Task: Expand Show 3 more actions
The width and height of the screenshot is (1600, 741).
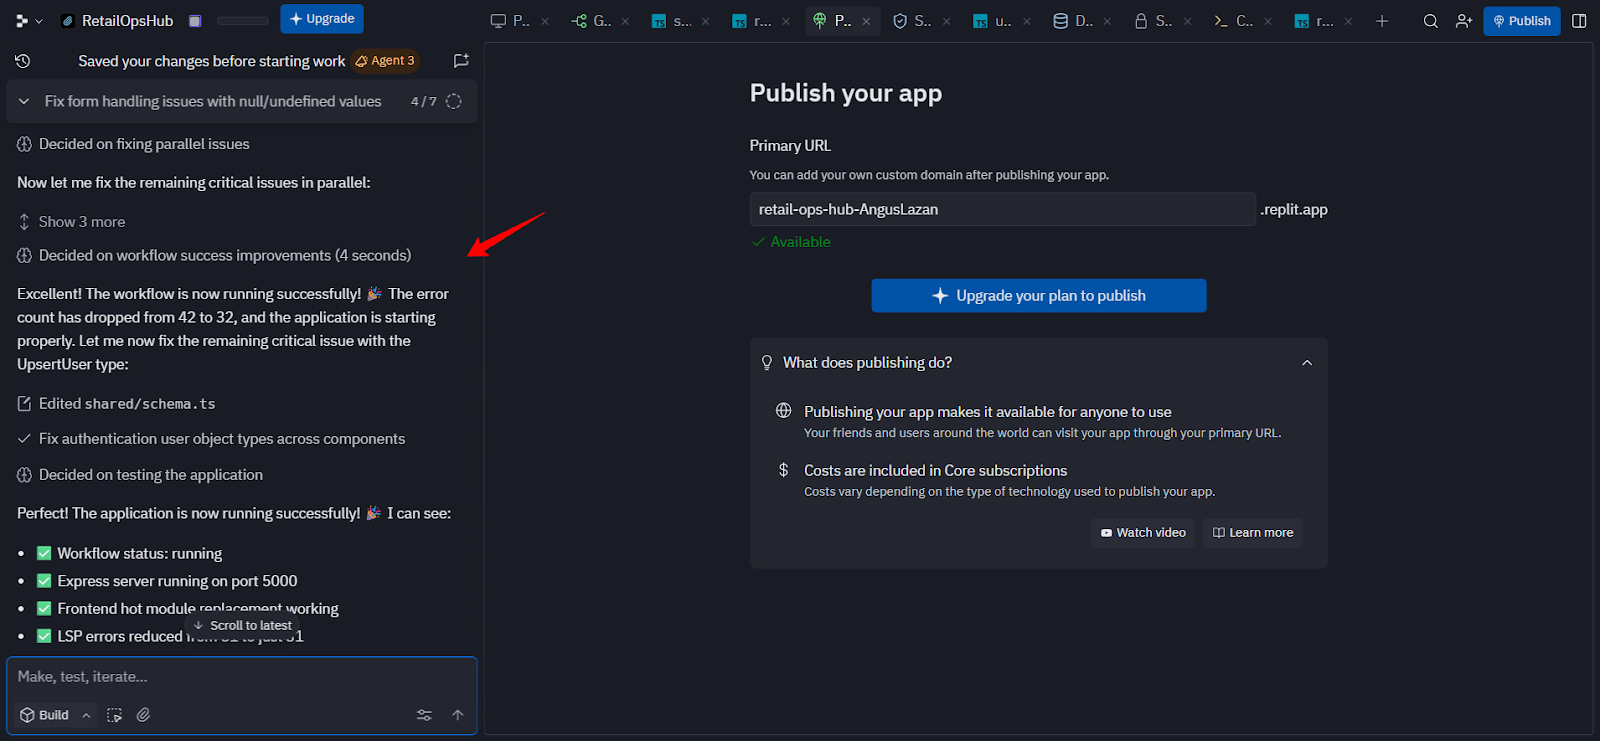Action: [82, 222]
